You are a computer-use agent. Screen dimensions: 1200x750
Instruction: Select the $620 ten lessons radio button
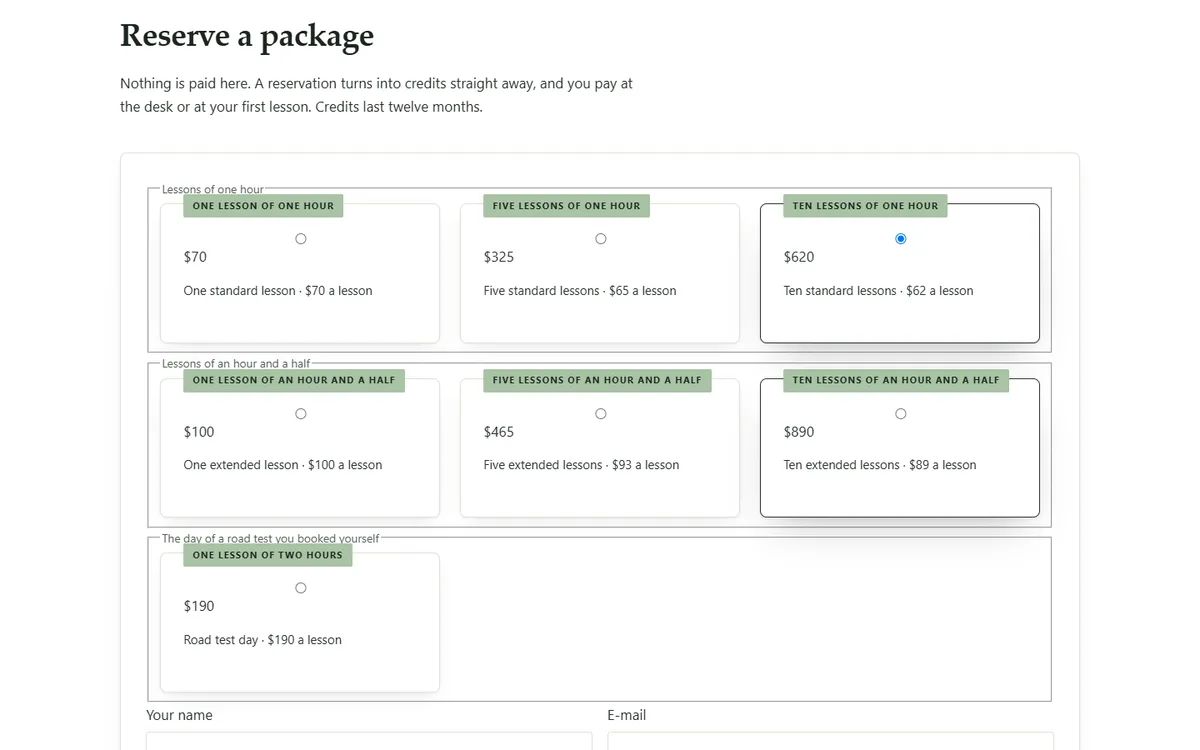click(901, 239)
